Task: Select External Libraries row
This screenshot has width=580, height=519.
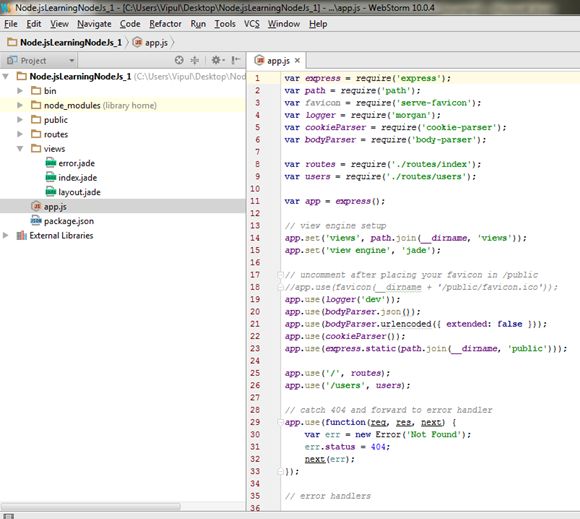Action: pyautogui.click(x=122, y=236)
